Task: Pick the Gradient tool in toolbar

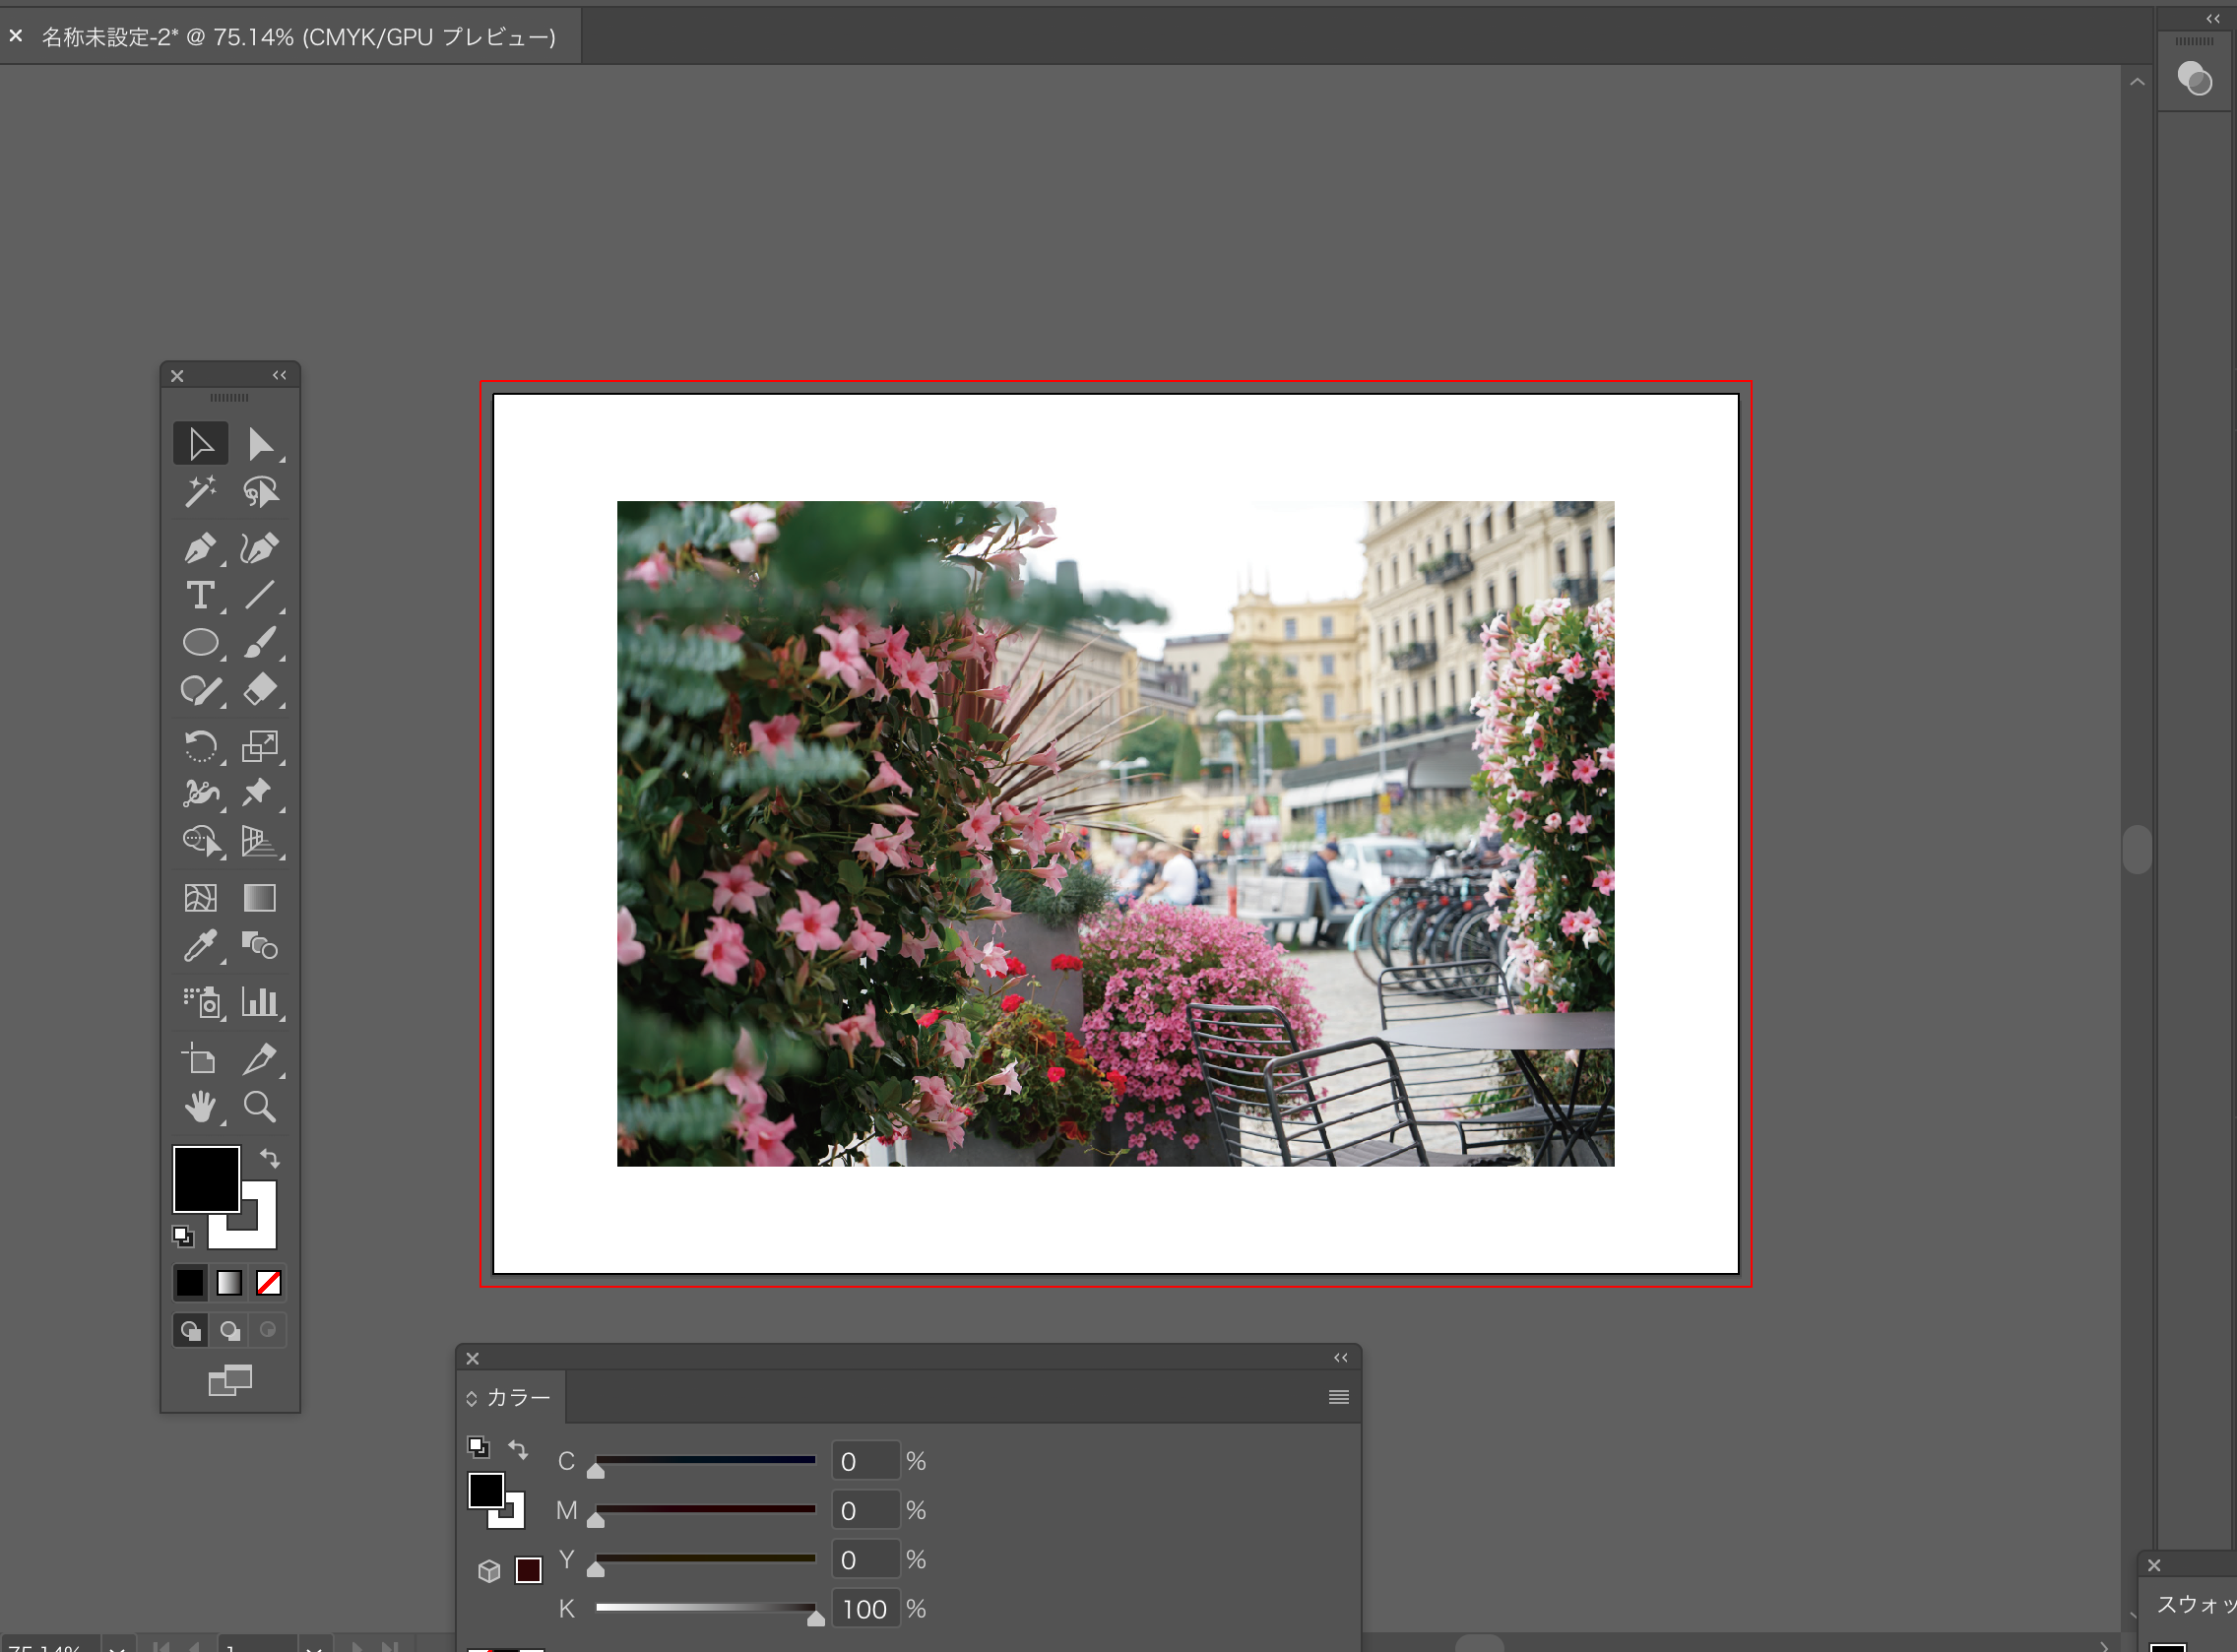Action: click(259, 898)
